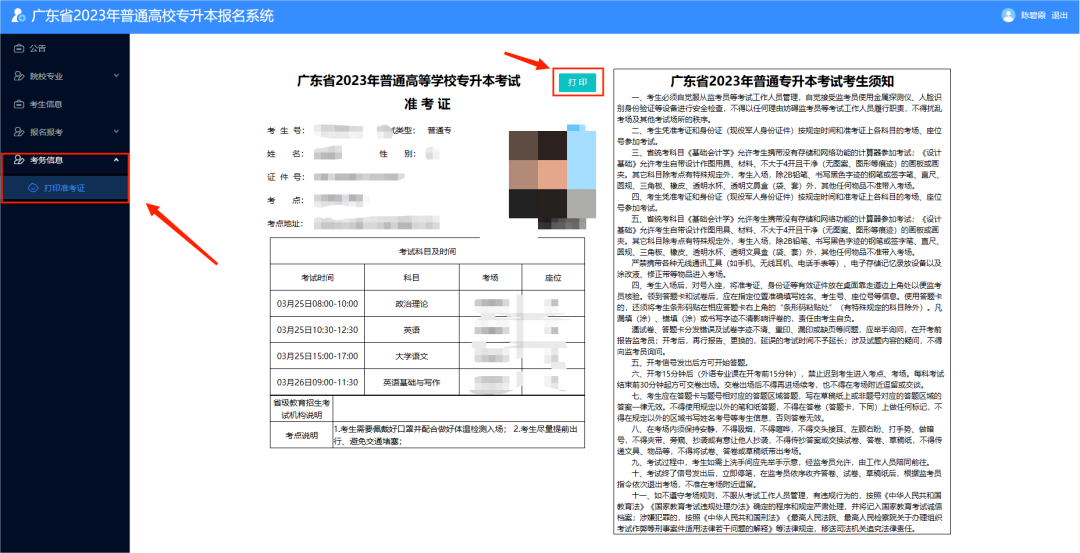Click the user avatar icon
1080x553 pixels.
[1007, 16]
